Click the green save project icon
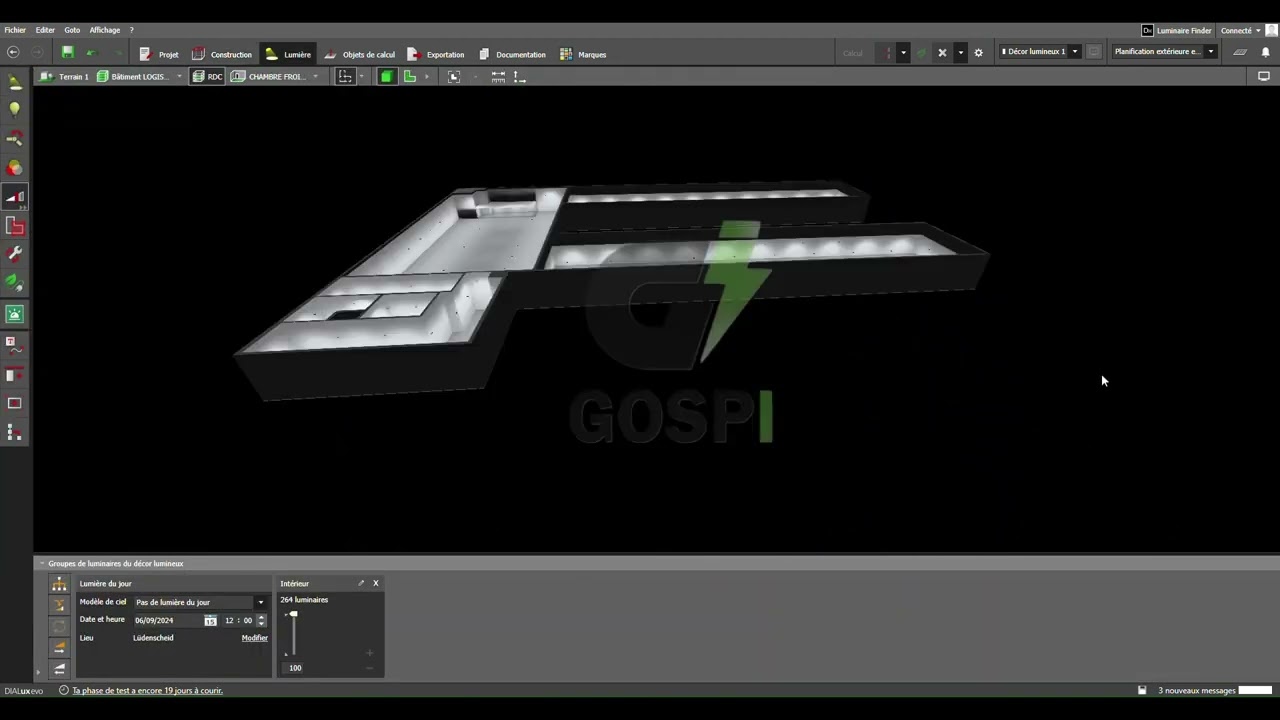This screenshot has width=1280, height=720. pyautogui.click(x=67, y=52)
